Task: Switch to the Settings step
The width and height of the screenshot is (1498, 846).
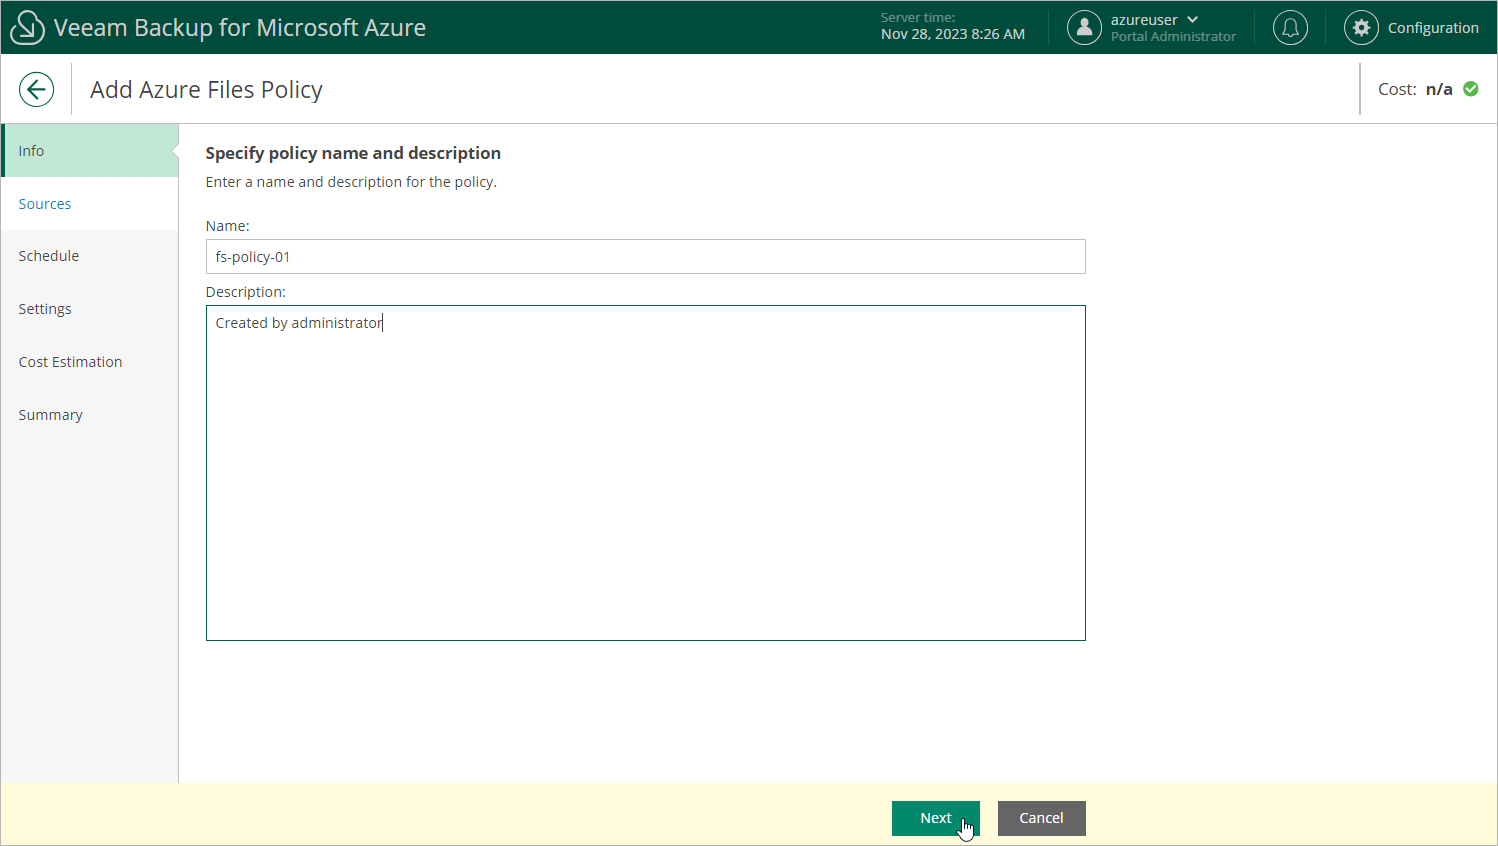Action: click(90, 309)
